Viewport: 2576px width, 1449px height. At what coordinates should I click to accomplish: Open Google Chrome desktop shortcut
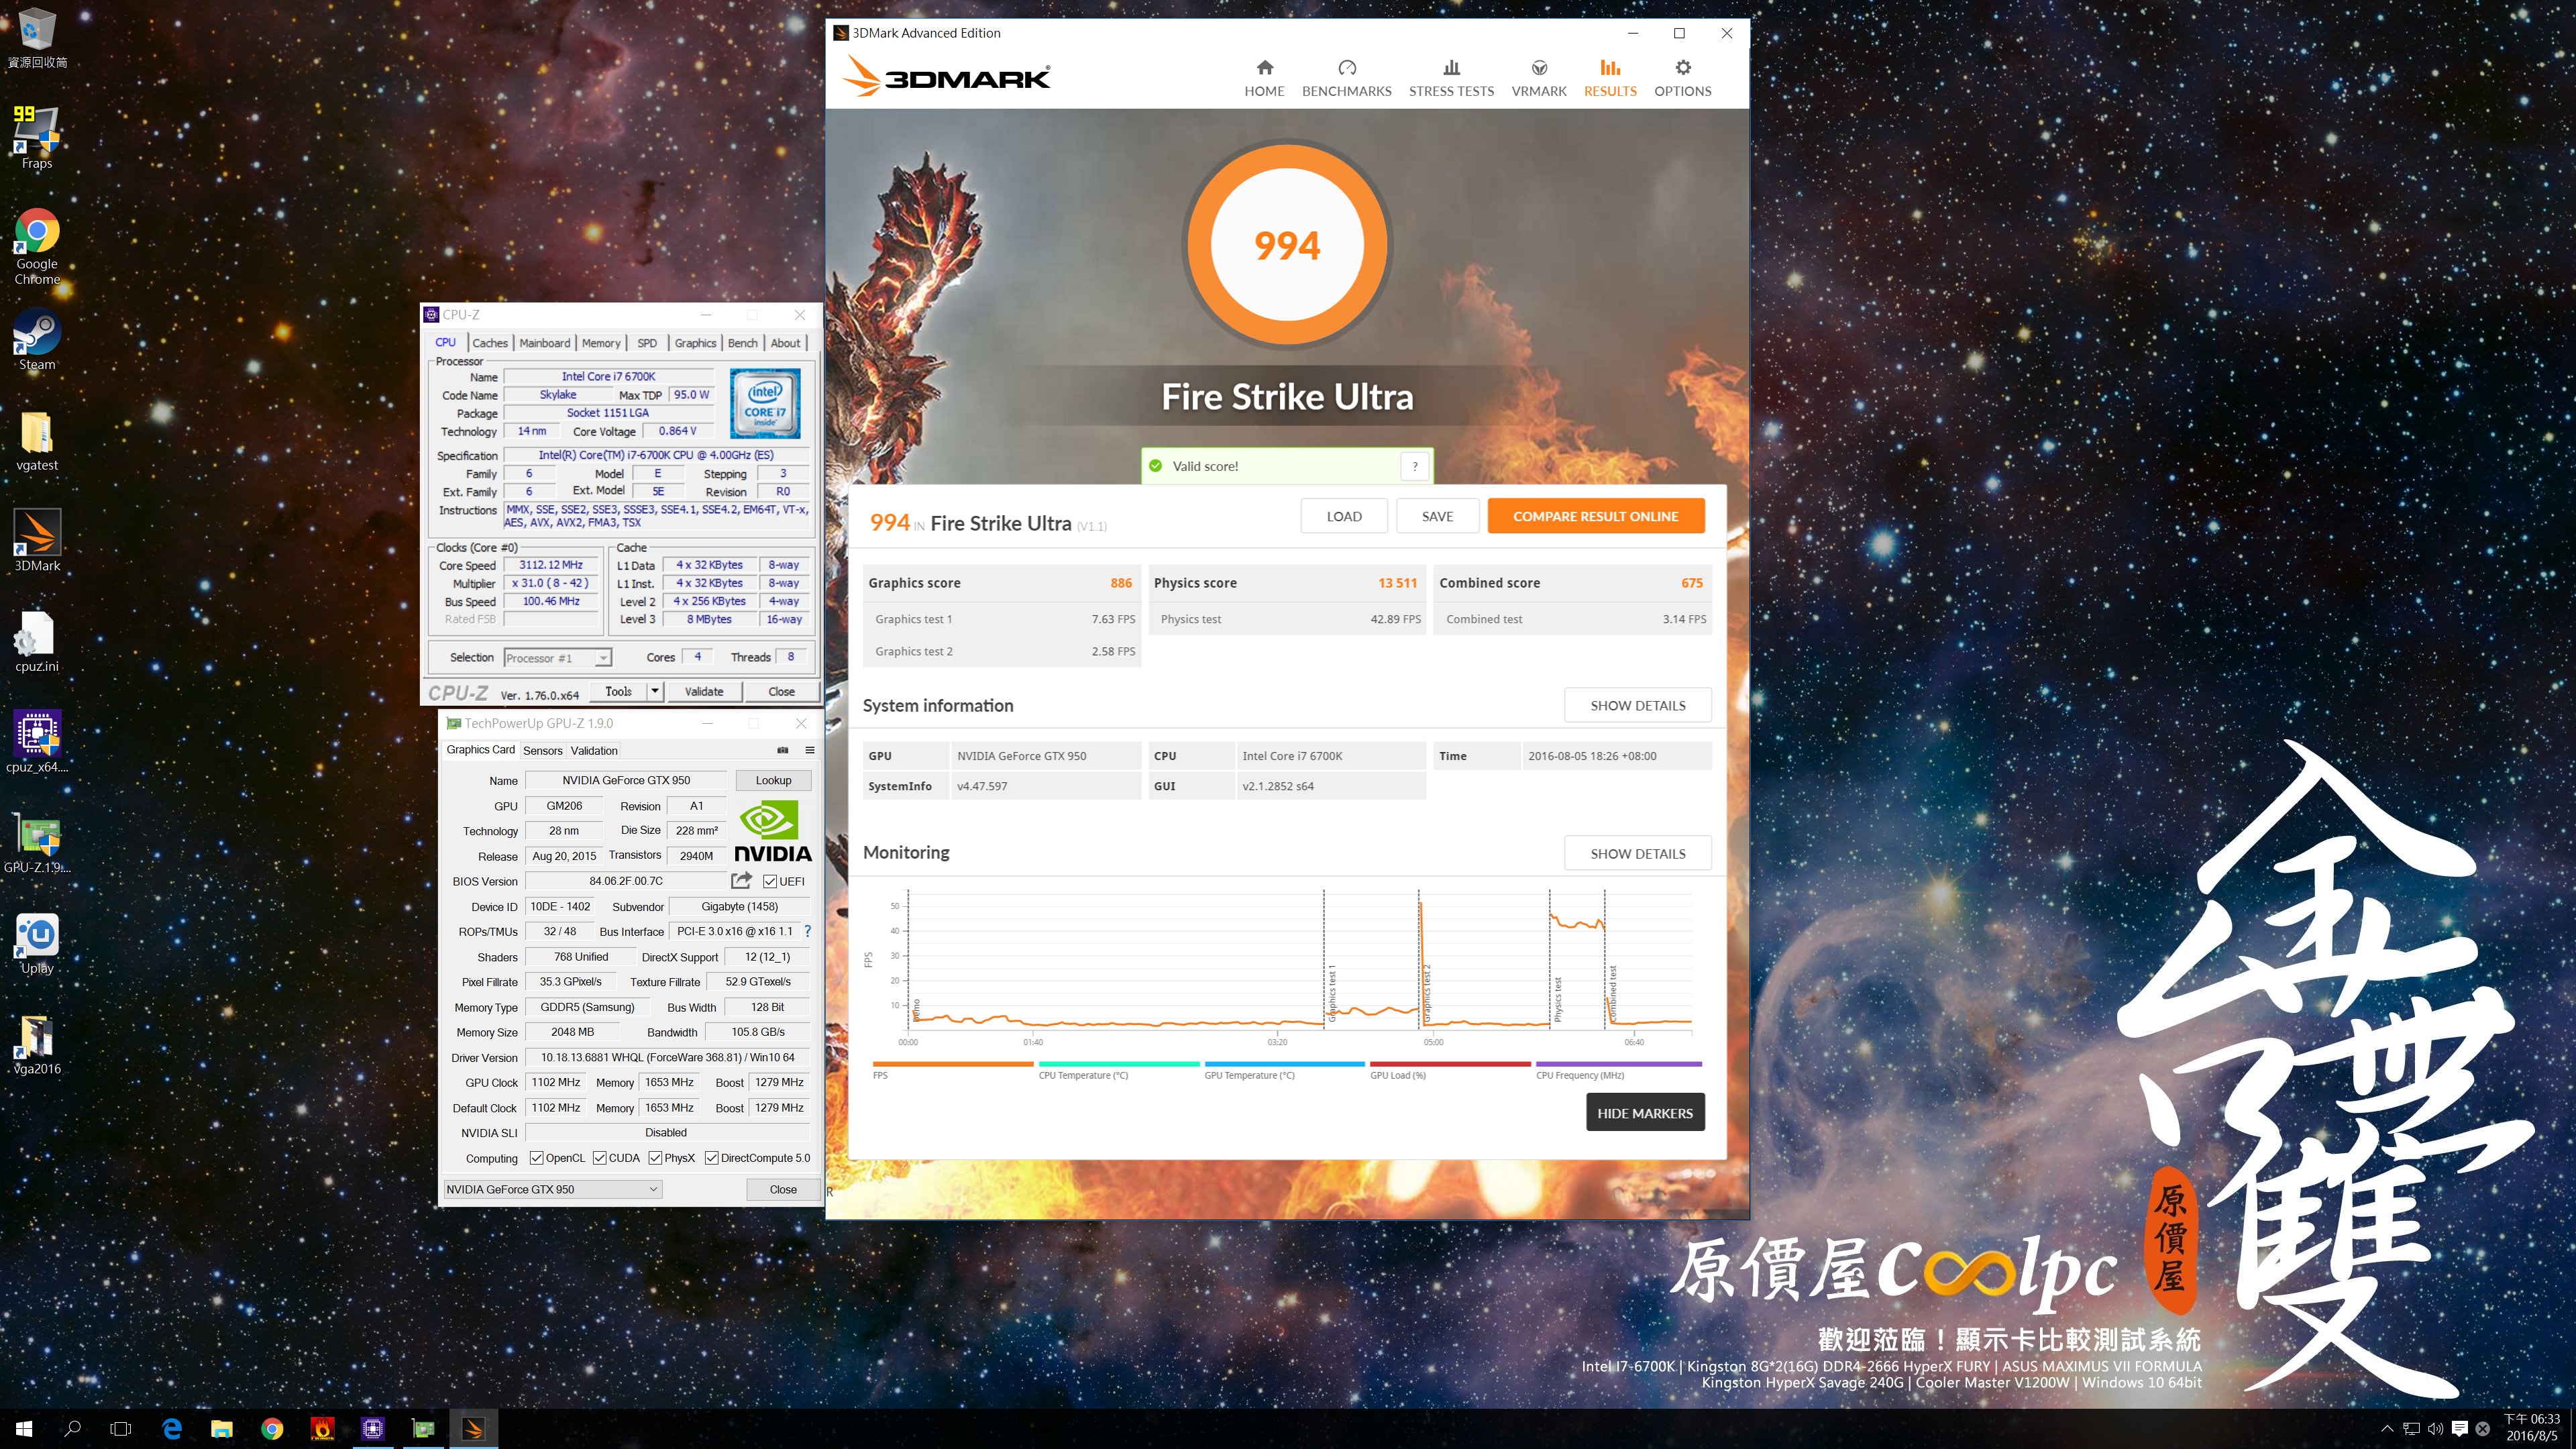pos(37,246)
